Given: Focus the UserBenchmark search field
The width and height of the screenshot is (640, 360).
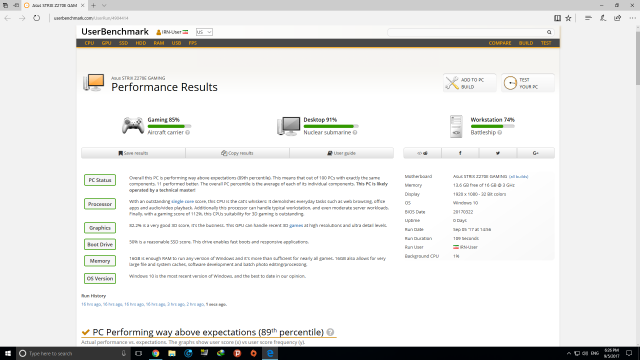Looking at the screenshot, I should (x=467, y=32).
